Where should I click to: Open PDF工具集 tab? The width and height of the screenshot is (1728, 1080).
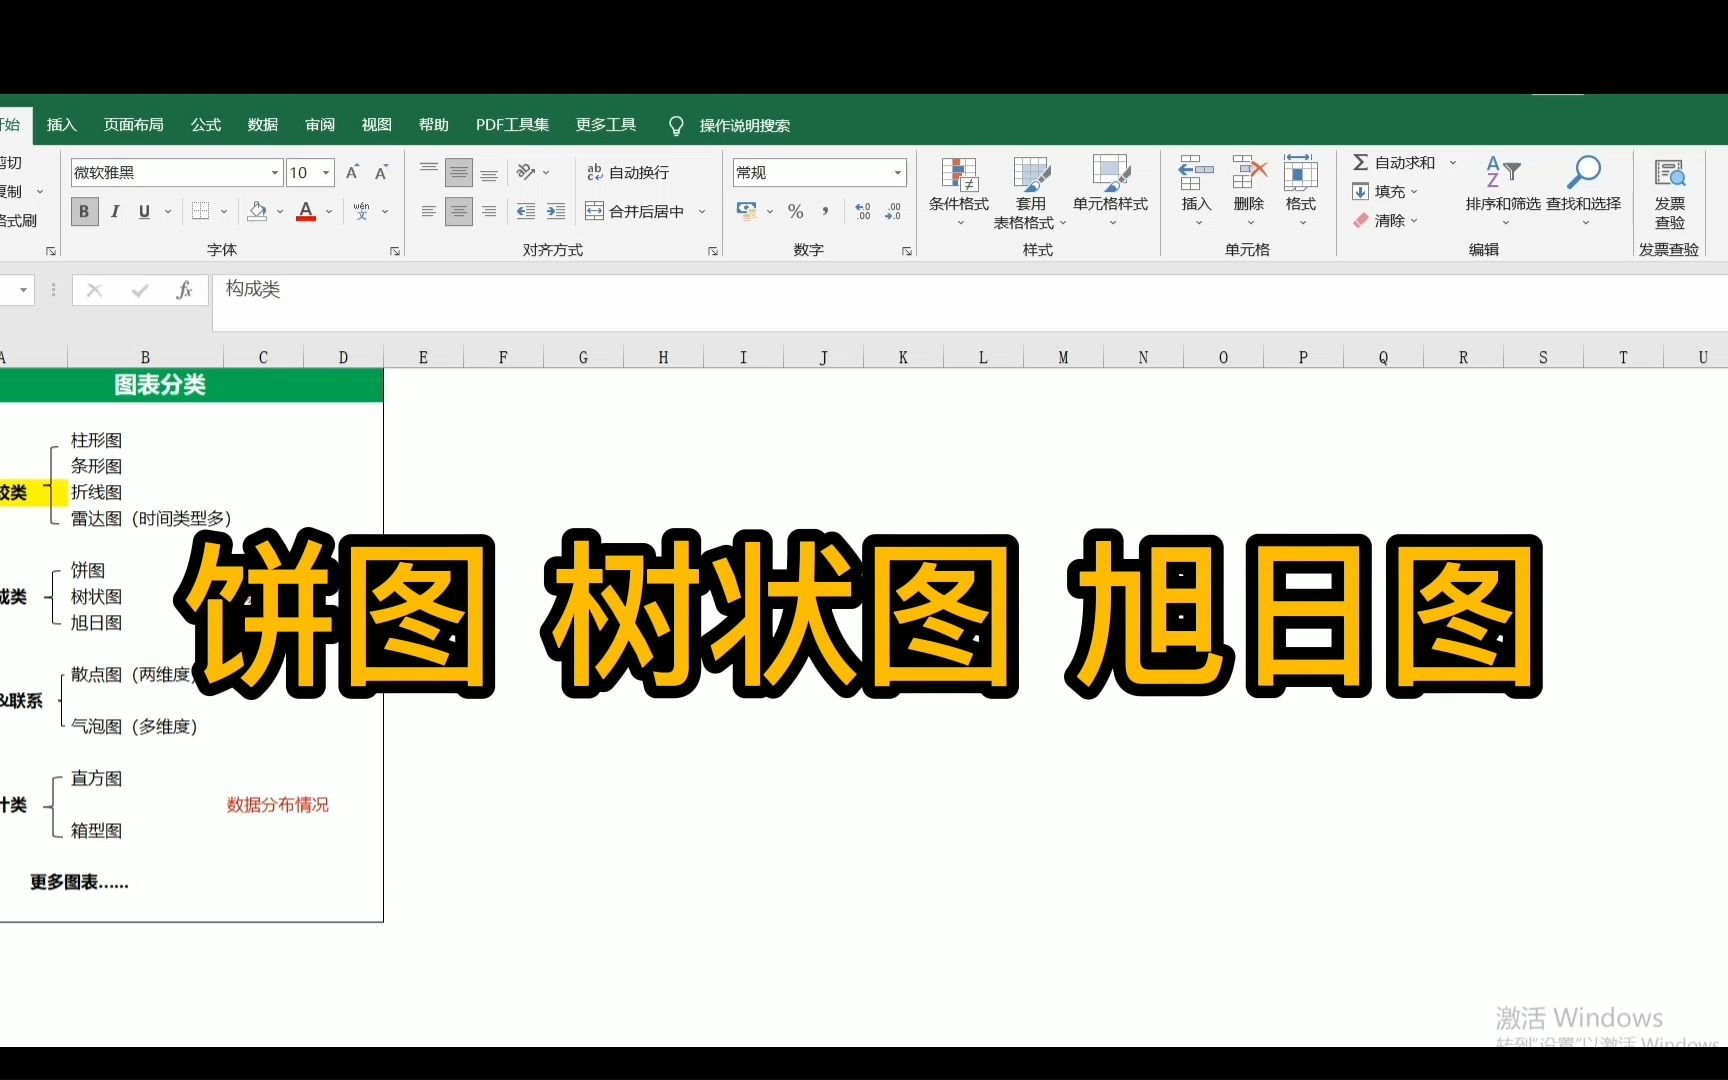click(512, 125)
